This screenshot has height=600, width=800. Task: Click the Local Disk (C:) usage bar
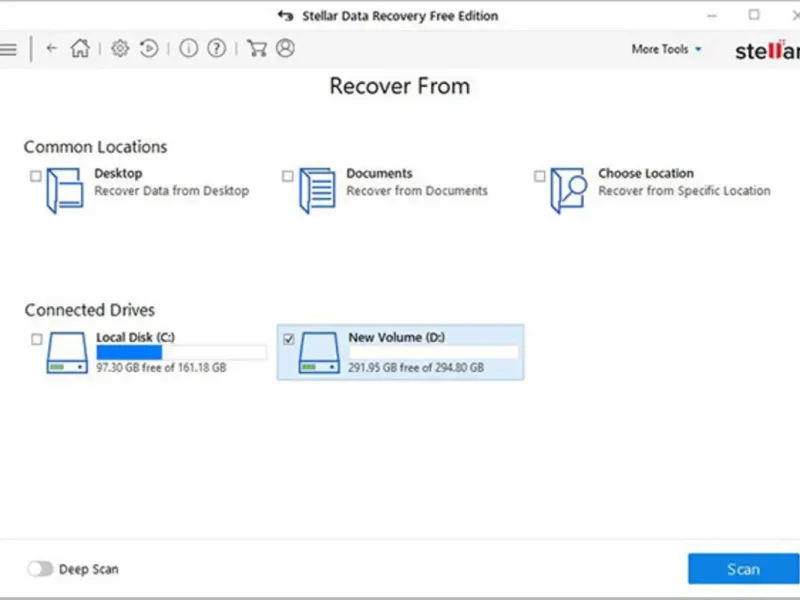(x=182, y=353)
